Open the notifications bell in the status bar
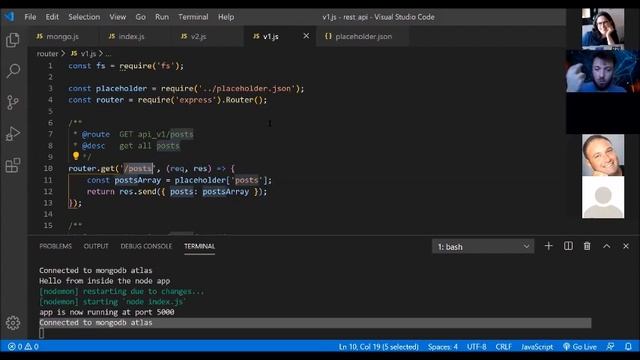This screenshot has height=360, width=640. coord(628,347)
